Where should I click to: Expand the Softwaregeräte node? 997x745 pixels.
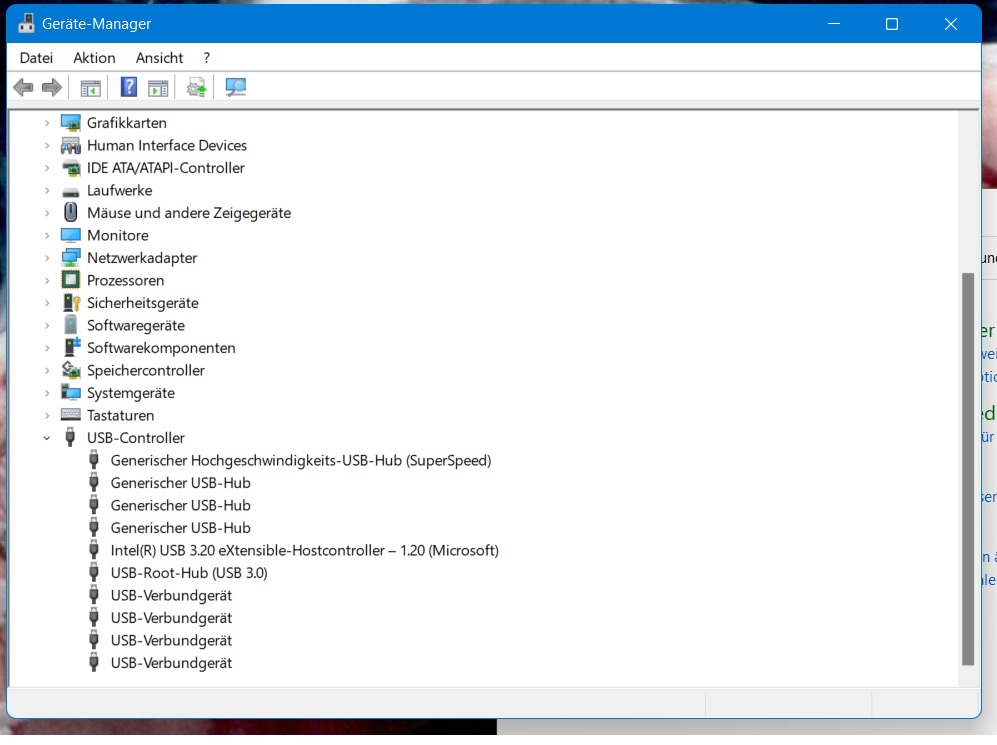tap(47, 325)
